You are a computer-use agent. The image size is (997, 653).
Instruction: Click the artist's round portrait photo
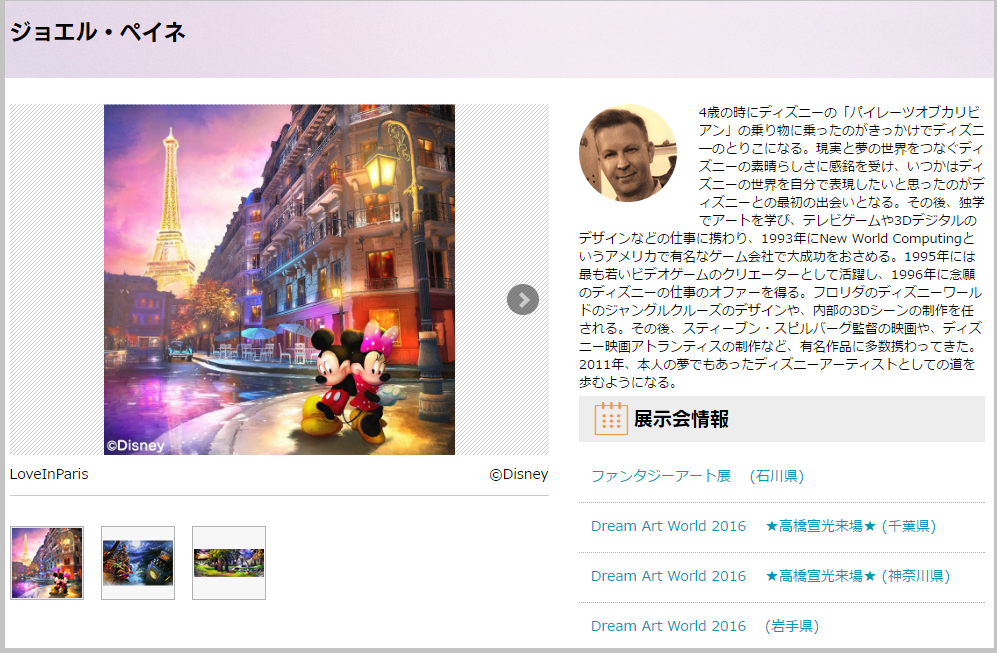click(628, 153)
